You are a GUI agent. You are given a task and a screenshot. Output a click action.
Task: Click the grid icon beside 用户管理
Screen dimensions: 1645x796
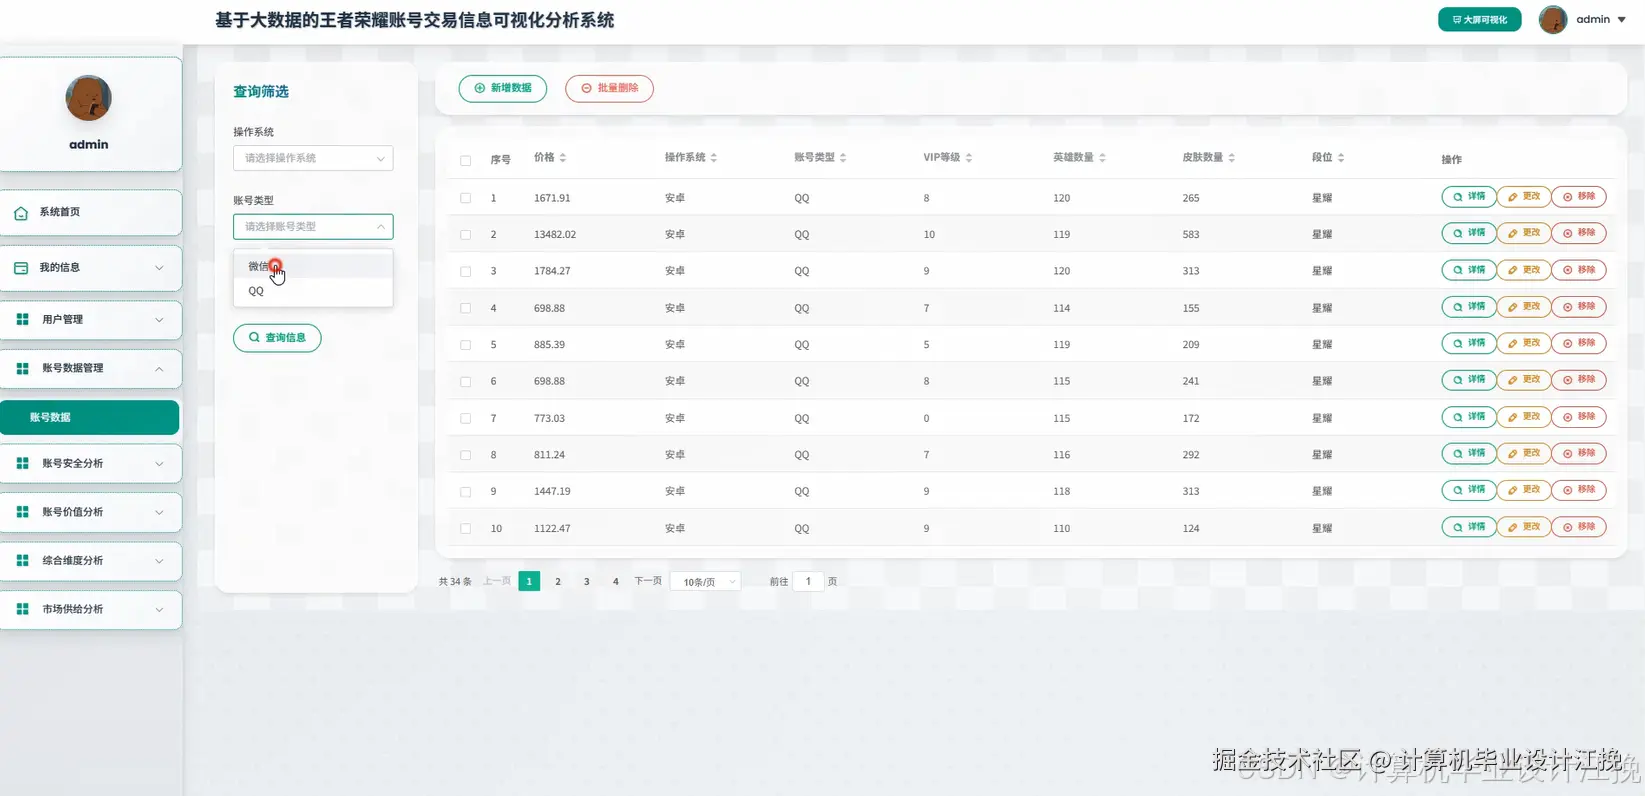tap(22, 319)
